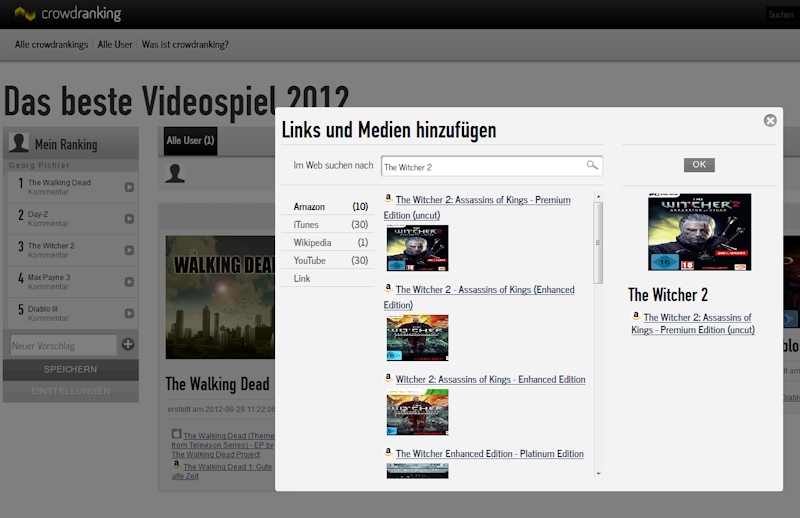Click Xbox Enhanced Edition cover thumbnail
This screenshot has height=518, width=800.
click(417, 412)
